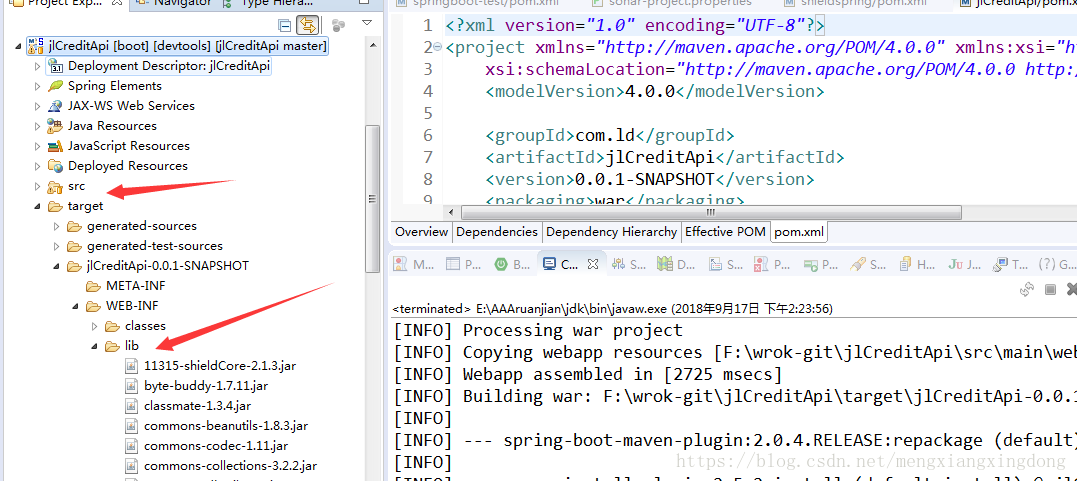Collapse the WEB-INF folder arrow
The height and width of the screenshot is (481, 1077).
[76, 306]
